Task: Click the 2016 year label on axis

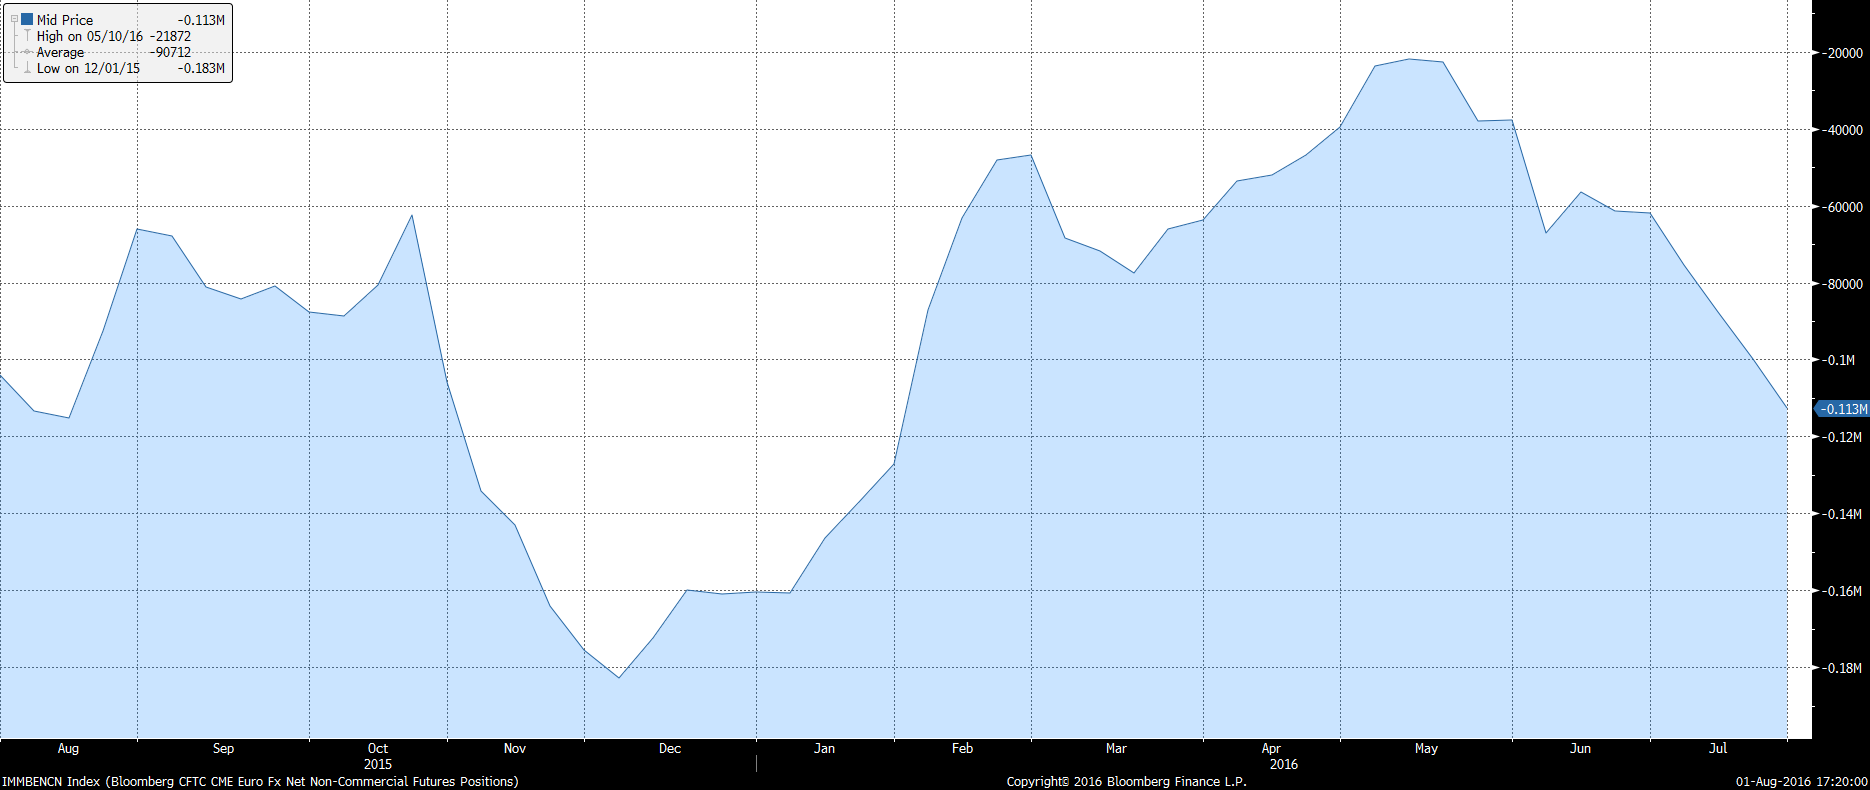Action: pyautogui.click(x=1284, y=764)
